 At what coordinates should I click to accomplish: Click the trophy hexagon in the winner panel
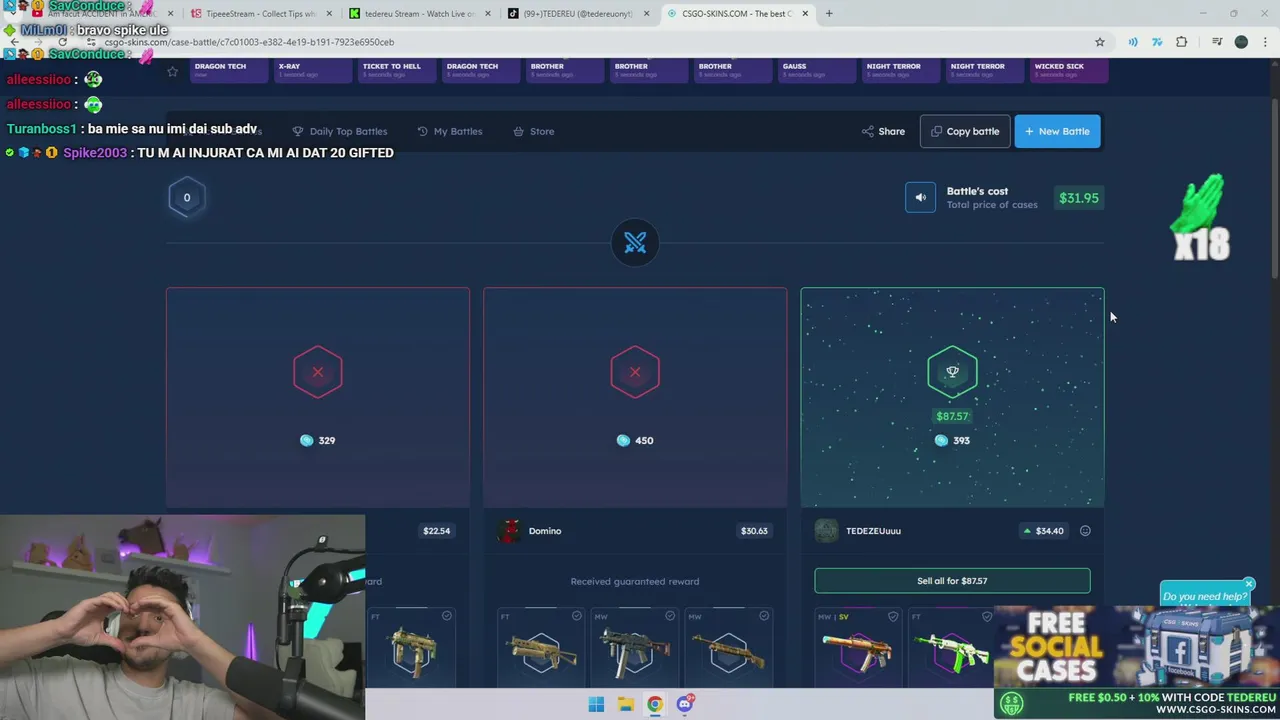[952, 372]
